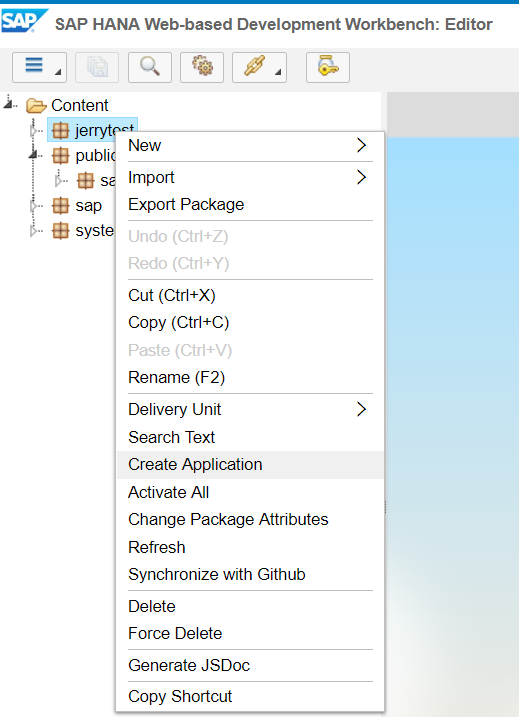
Task: Click greyed Redo (Ctrl+Y) entry
Action: pos(250,263)
